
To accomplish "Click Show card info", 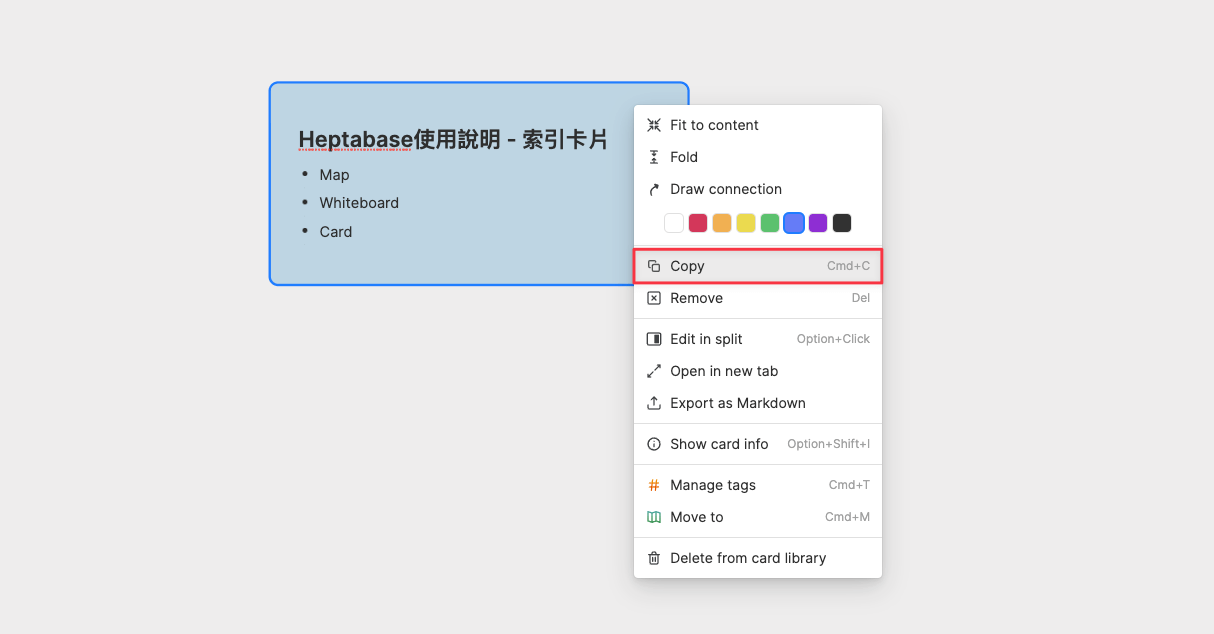I will point(718,444).
